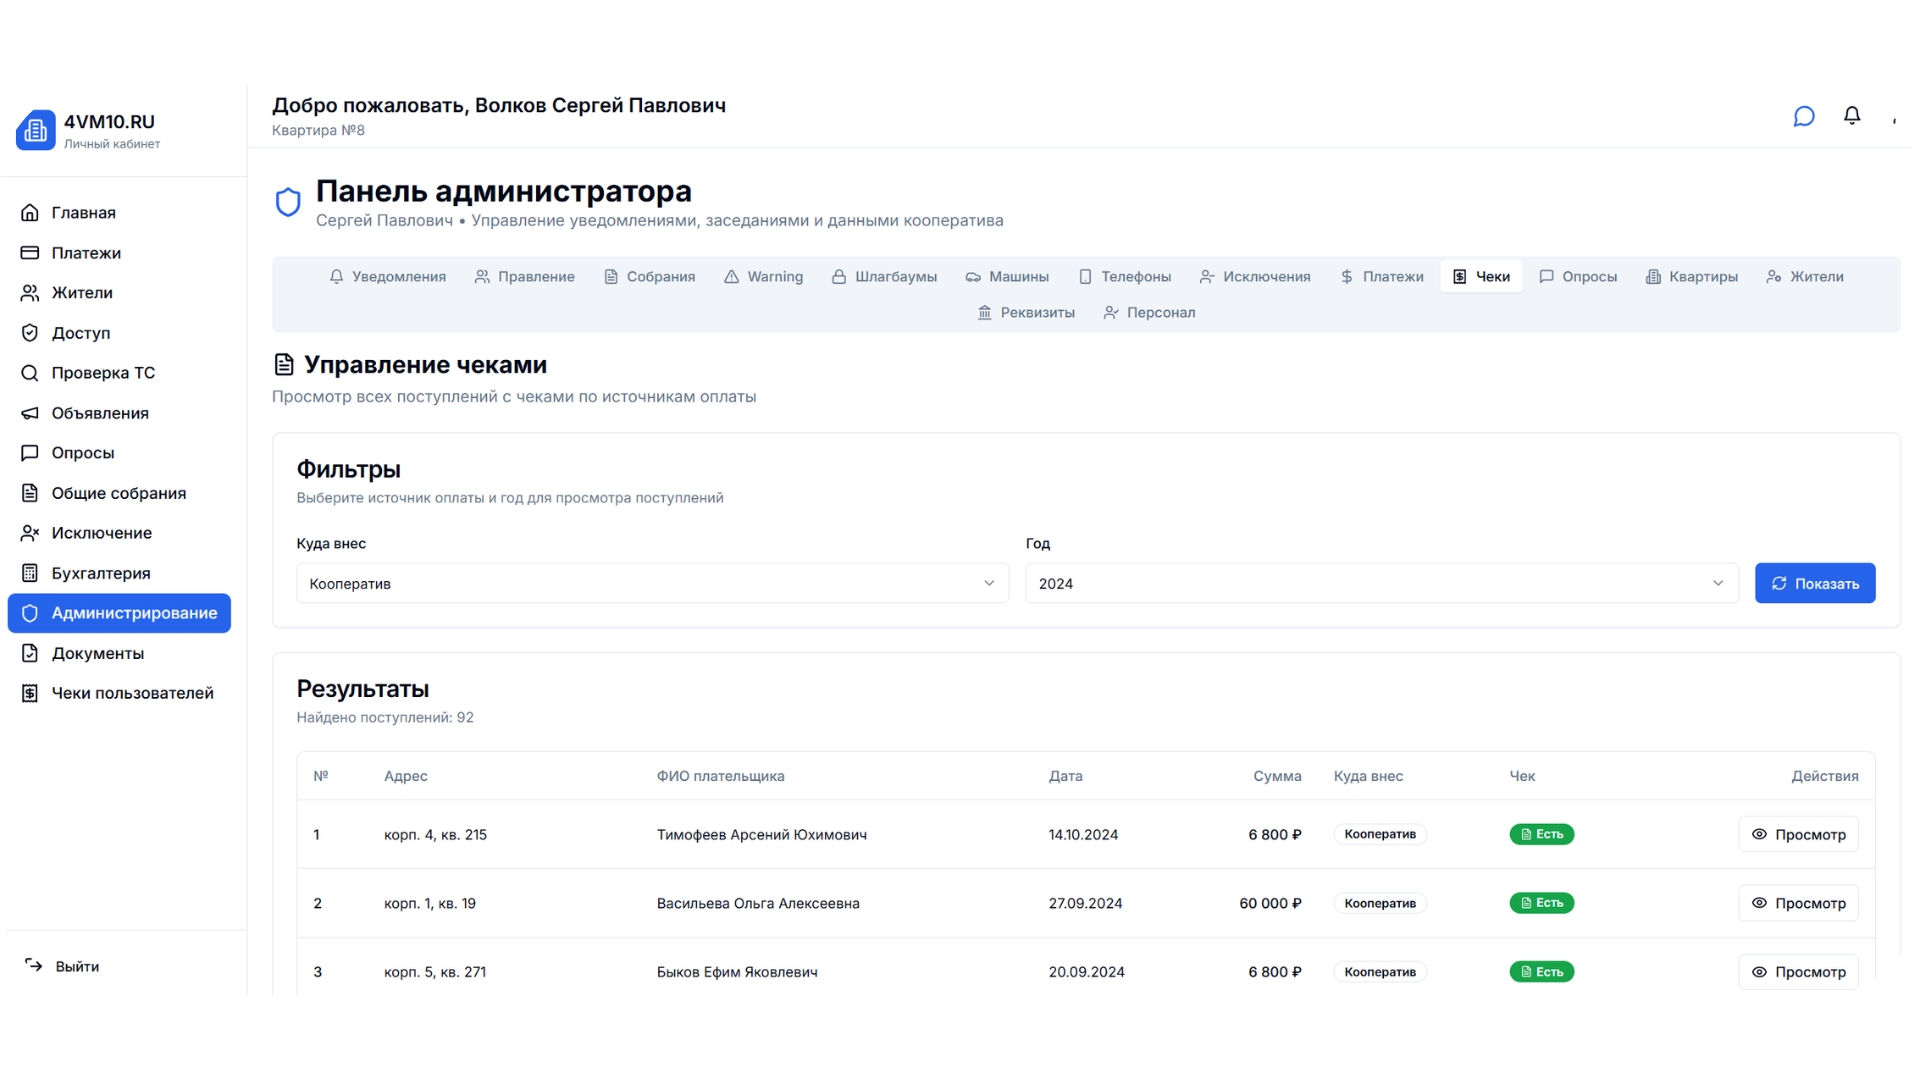Expand the year selector showing 2024
The height and width of the screenshot is (1080, 1920).
[1380, 583]
